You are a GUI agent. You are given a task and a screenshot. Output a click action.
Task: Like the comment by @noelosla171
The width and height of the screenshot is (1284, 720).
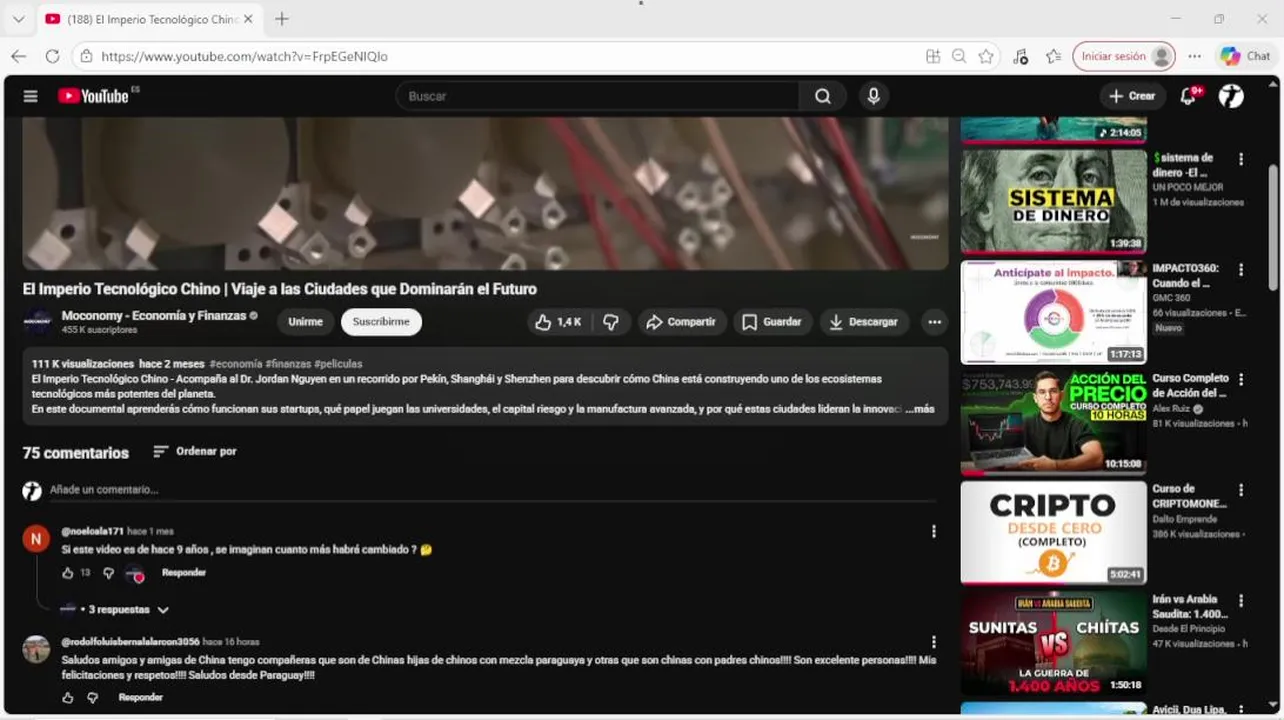pos(68,573)
